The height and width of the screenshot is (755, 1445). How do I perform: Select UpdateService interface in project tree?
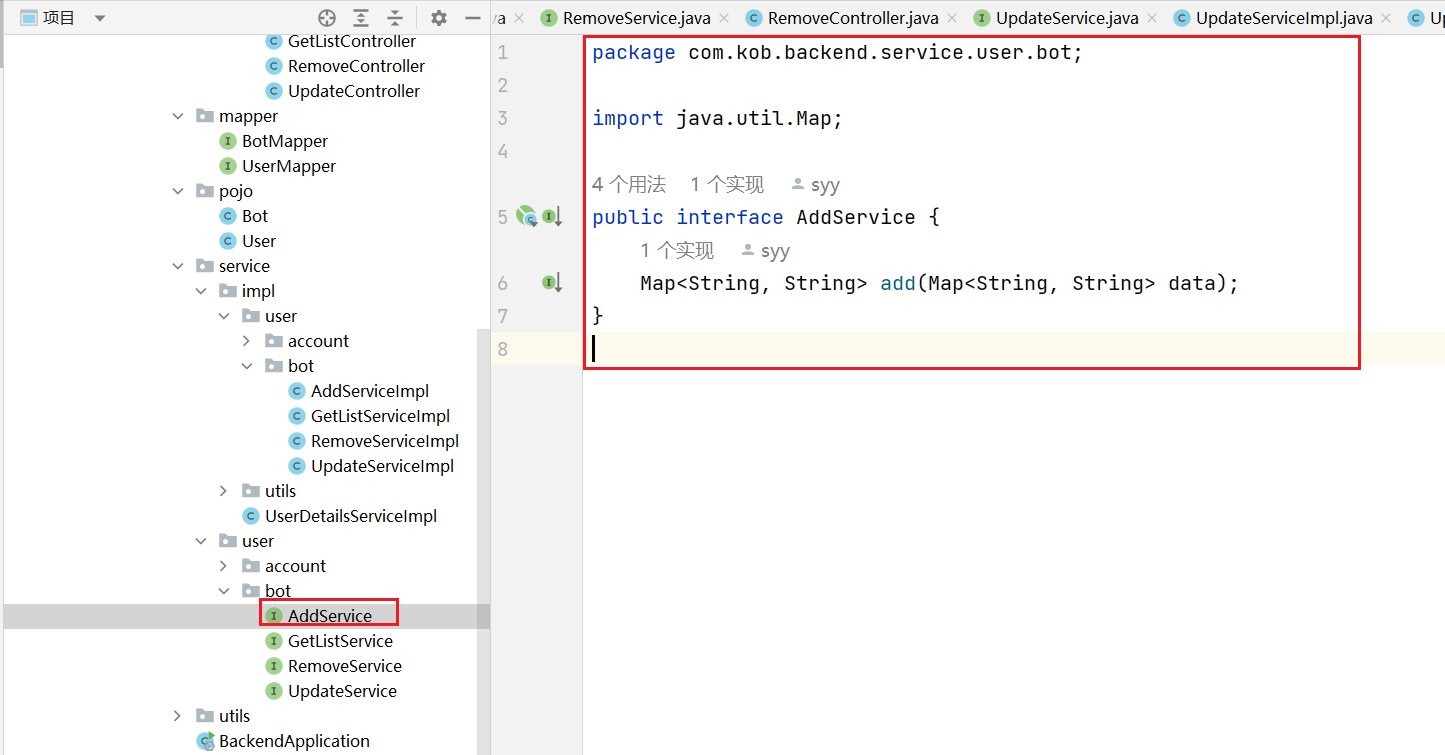(342, 691)
